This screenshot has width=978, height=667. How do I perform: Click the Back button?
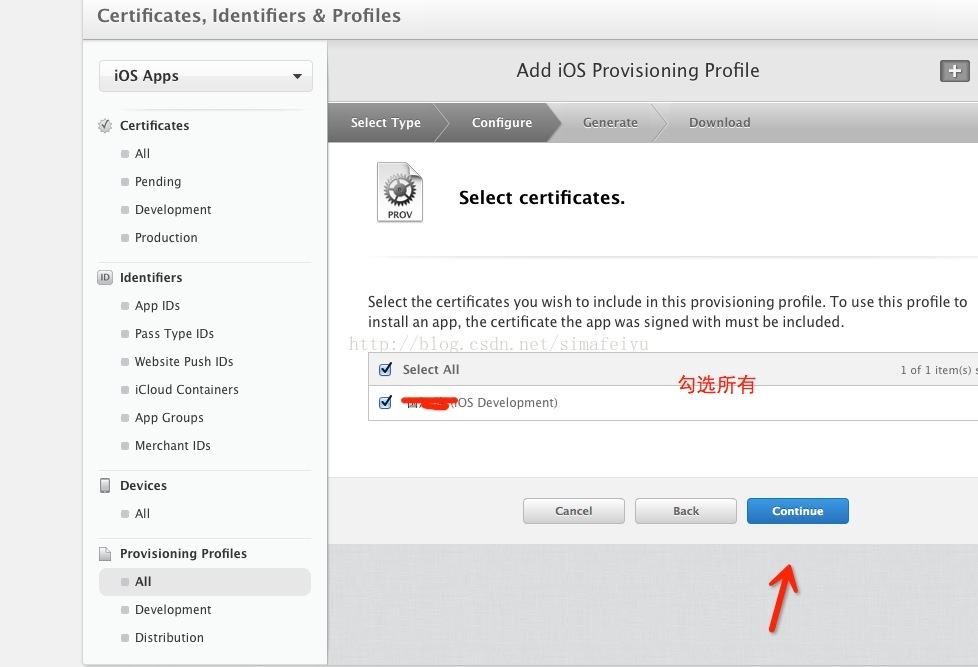point(686,511)
